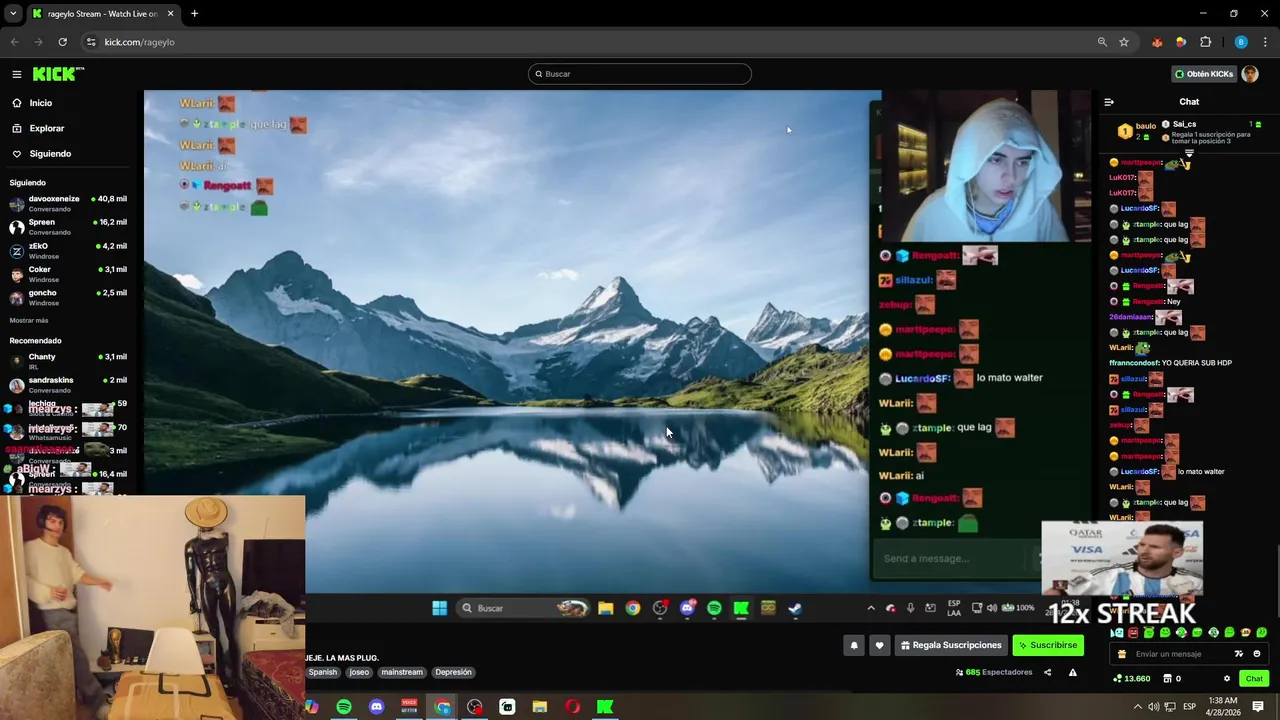Screen dimensions: 1280x720
Task: Open the Kick hamburger menu
Action: tap(17, 74)
